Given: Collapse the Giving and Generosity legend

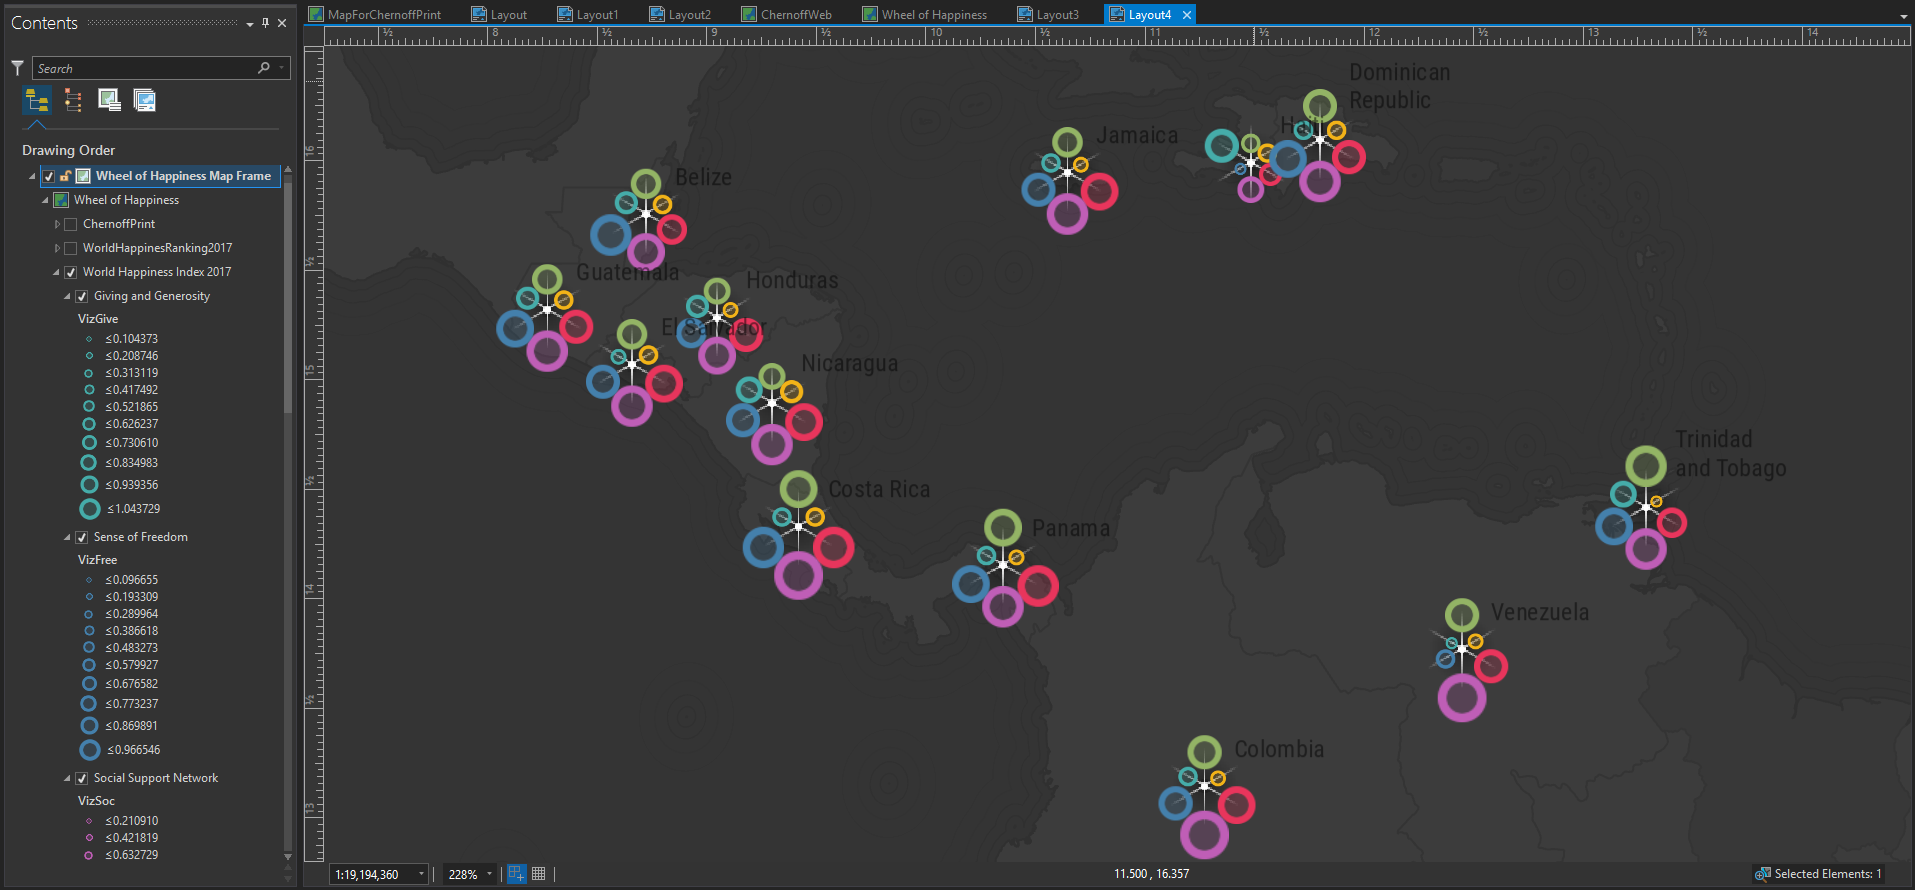Looking at the screenshot, I should click(67, 296).
